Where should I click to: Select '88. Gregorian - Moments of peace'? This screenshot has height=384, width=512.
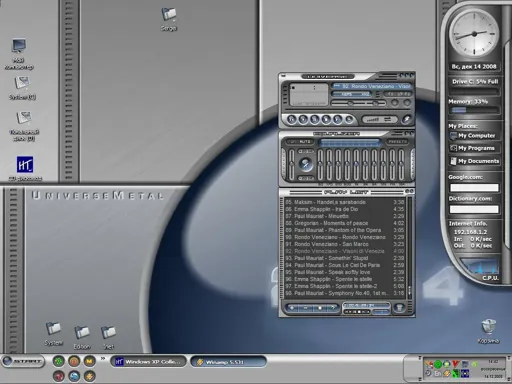point(344,223)
